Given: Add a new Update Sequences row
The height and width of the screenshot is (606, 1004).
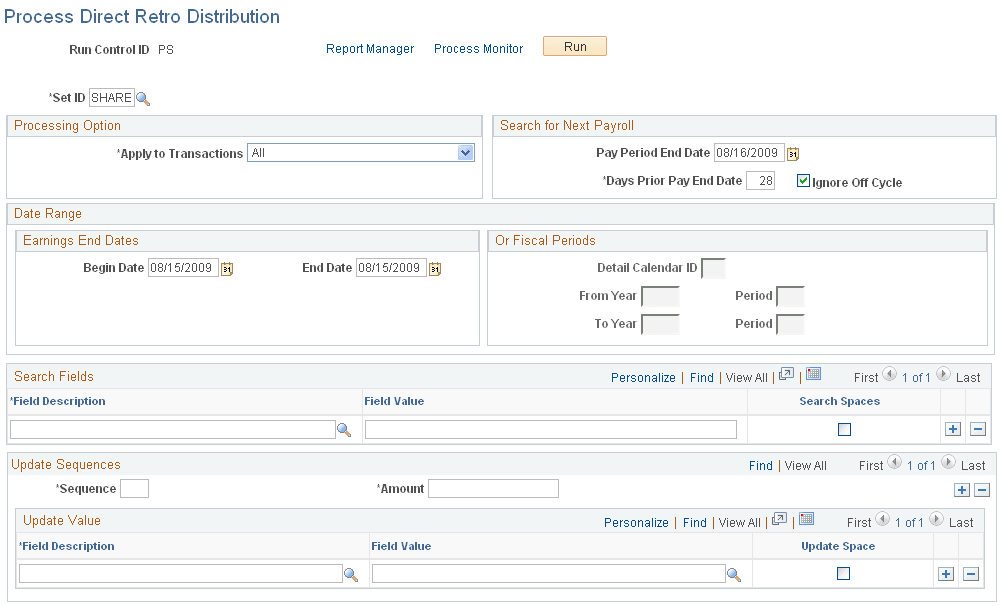Looking at the screenshot, I should click(x=962, y=489).
